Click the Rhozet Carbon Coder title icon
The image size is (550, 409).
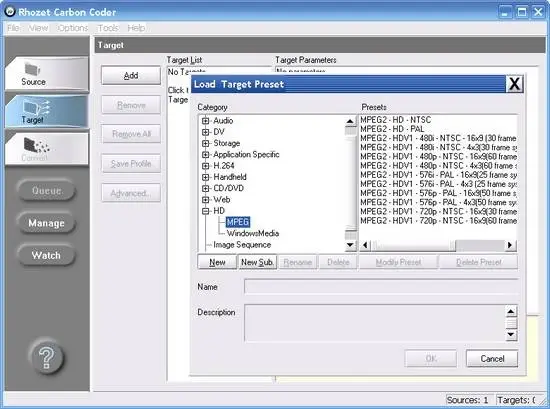click(x=10, y=12)
